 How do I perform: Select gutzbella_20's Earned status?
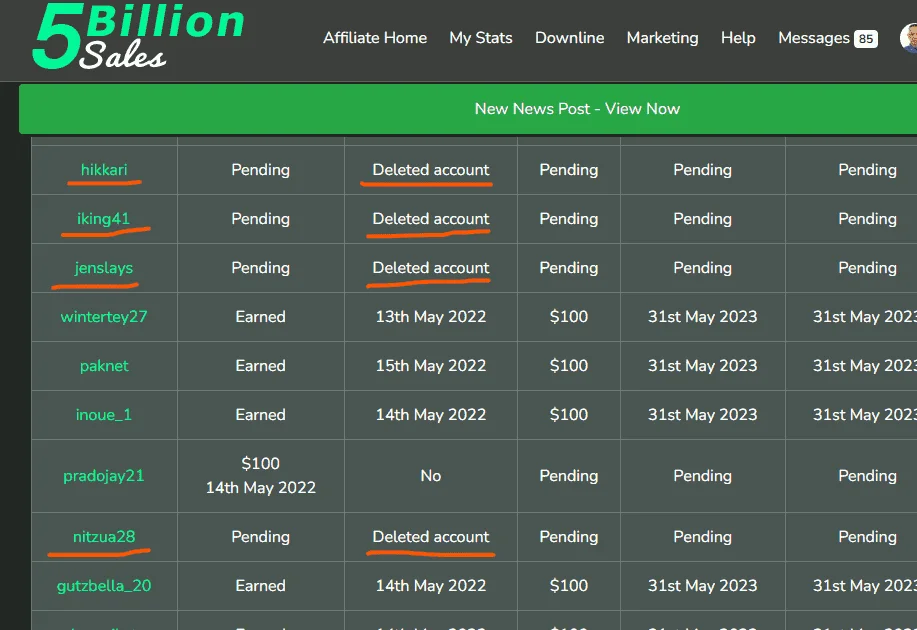pos(261,586)
